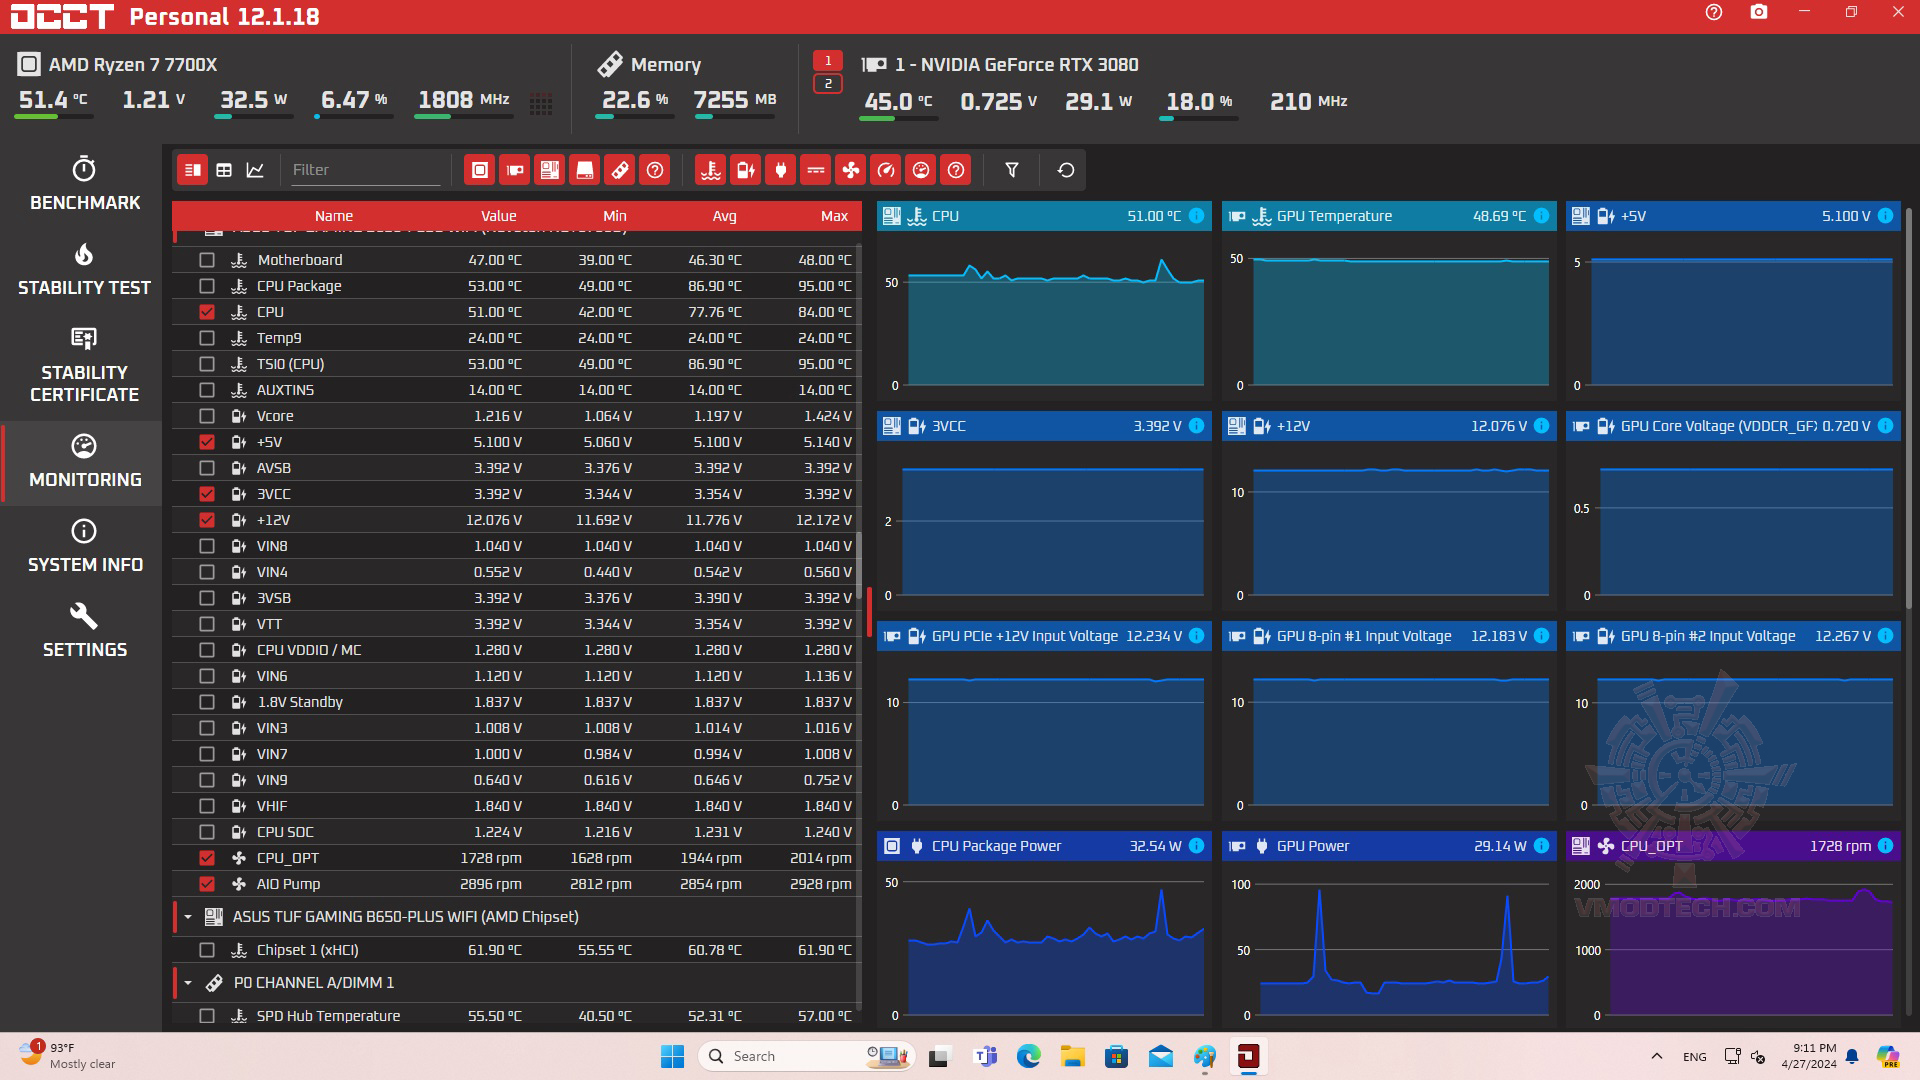Switch to graph-only view icon
Image resolution: width=1920 pixels, height=1080 pixels.
tap(255, 170)
